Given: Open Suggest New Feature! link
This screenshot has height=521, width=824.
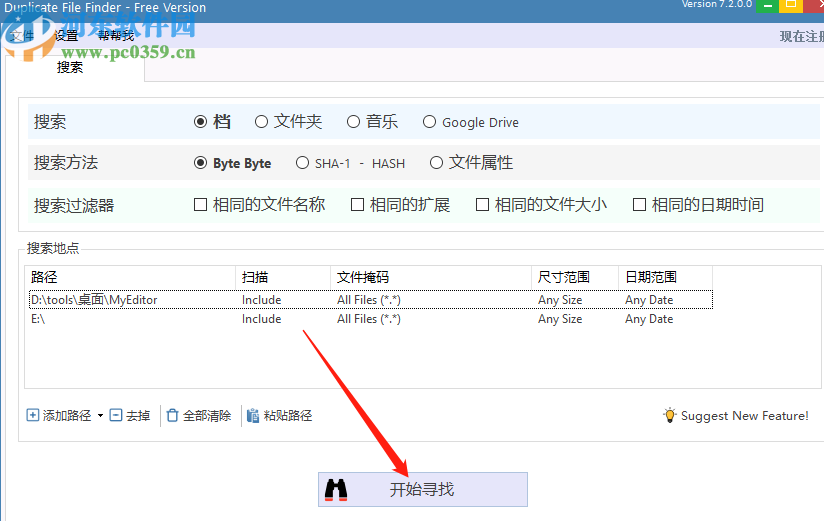Looking at the screenshot, I should pyautogui.click(x=745, y=416).
